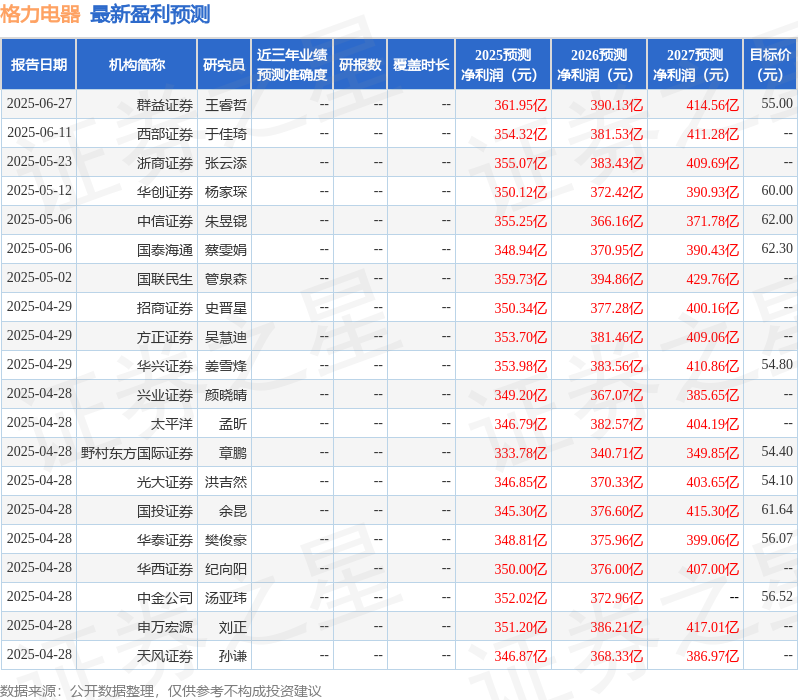Click the date 2025-06-27
This screenshot has width=798, height=700.
[x=39, y=103]
